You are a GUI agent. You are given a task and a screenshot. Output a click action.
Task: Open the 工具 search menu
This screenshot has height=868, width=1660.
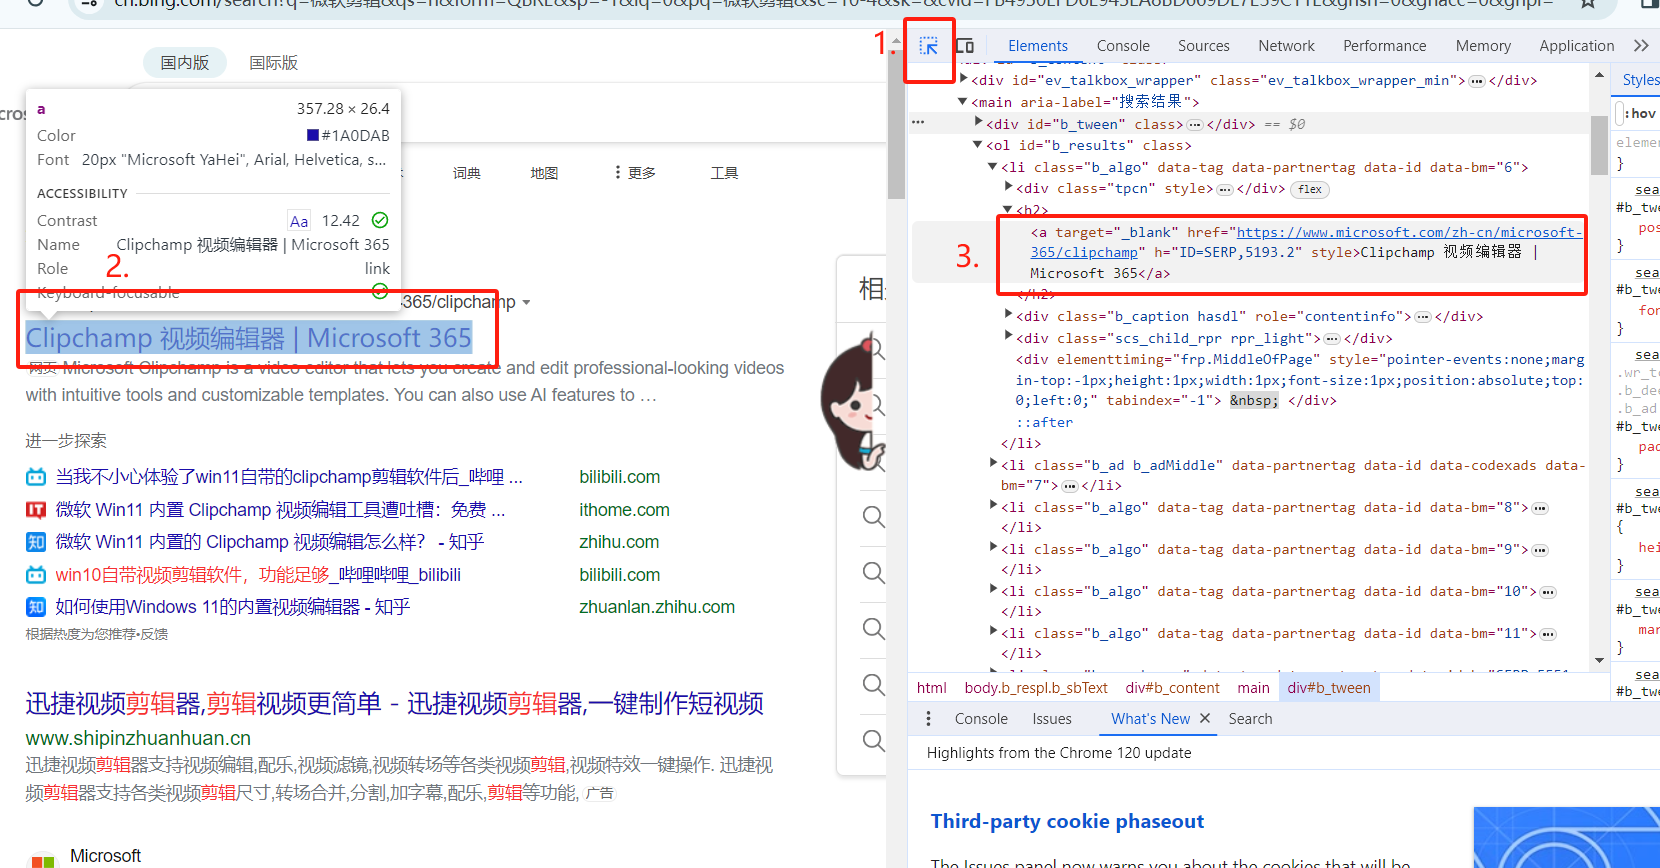pyautogui.click(x=725, y=173)
